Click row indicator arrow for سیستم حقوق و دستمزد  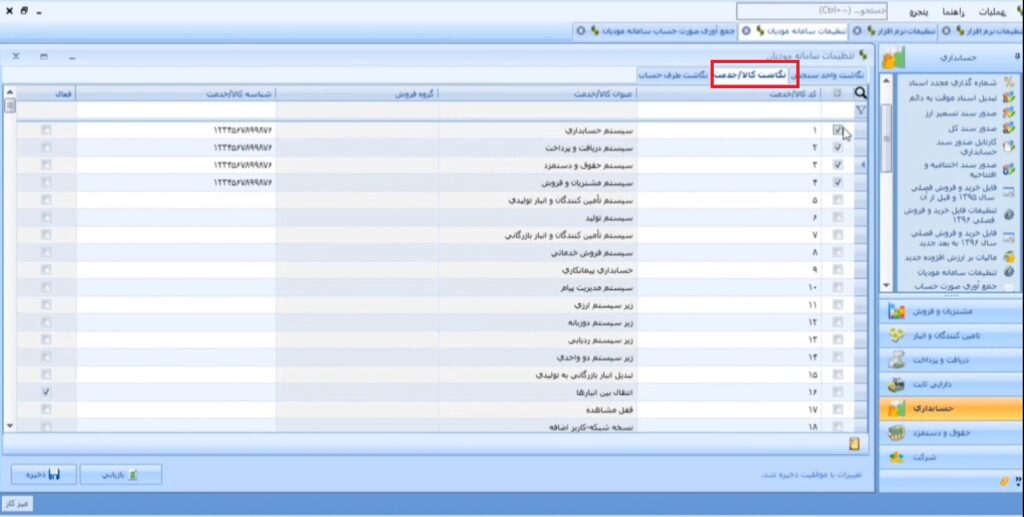[862, 165]
